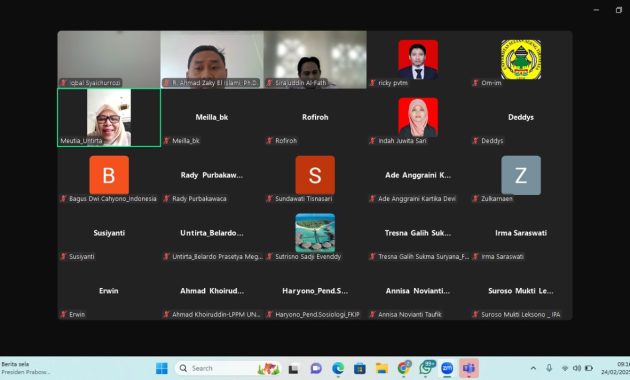Select R. Ahmad Zaky El Islami's video tile
The width and height of the screenshot is (630, 380).
[x=212, y=59]
